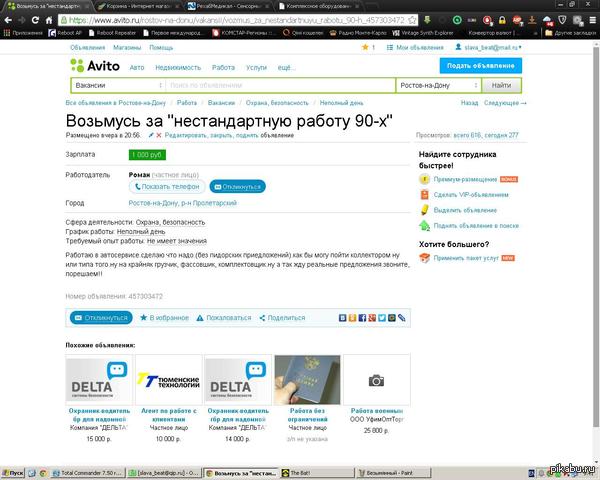Open The Bat! in taskbar

click(318, 473)
